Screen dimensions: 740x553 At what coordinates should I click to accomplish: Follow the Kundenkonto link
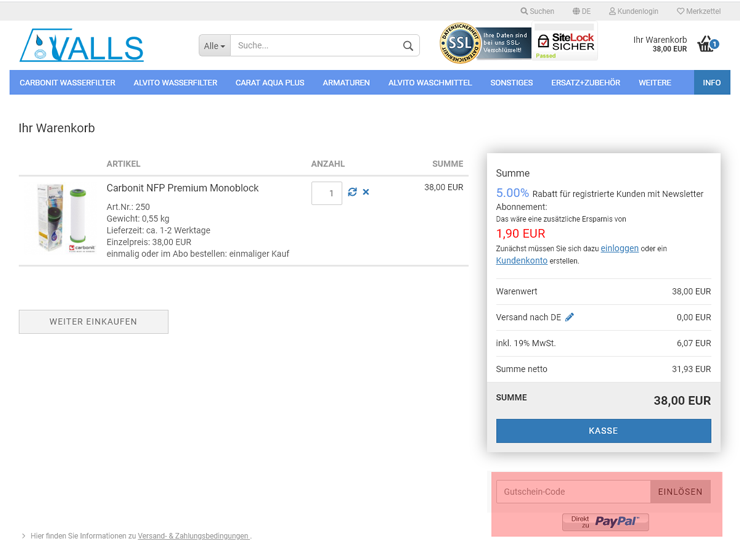[x=521, y=260]
